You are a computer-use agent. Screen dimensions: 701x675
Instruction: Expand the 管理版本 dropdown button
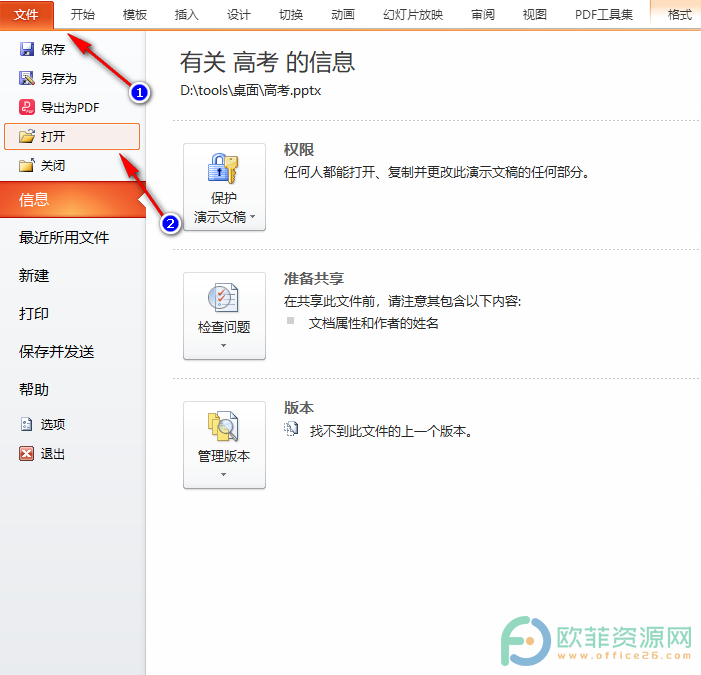[224, 445]
